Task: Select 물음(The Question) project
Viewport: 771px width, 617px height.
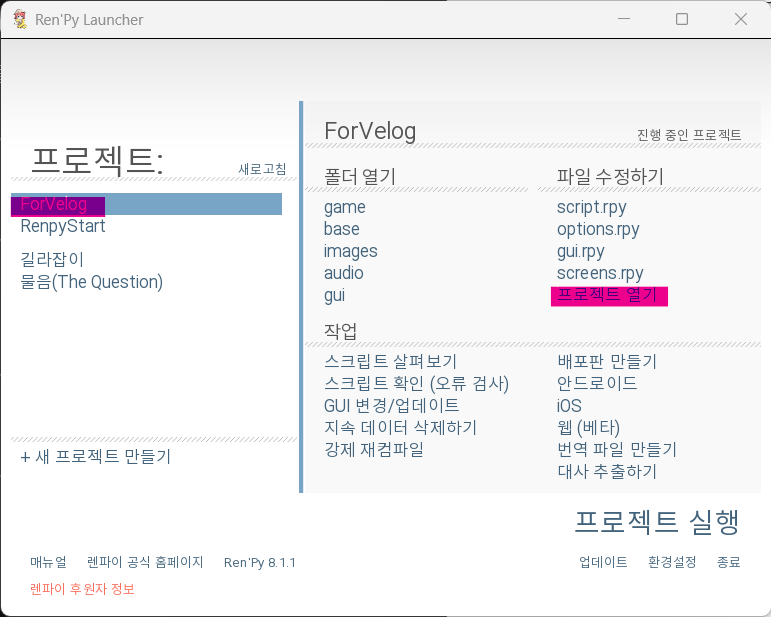Action: pos(91,282)
